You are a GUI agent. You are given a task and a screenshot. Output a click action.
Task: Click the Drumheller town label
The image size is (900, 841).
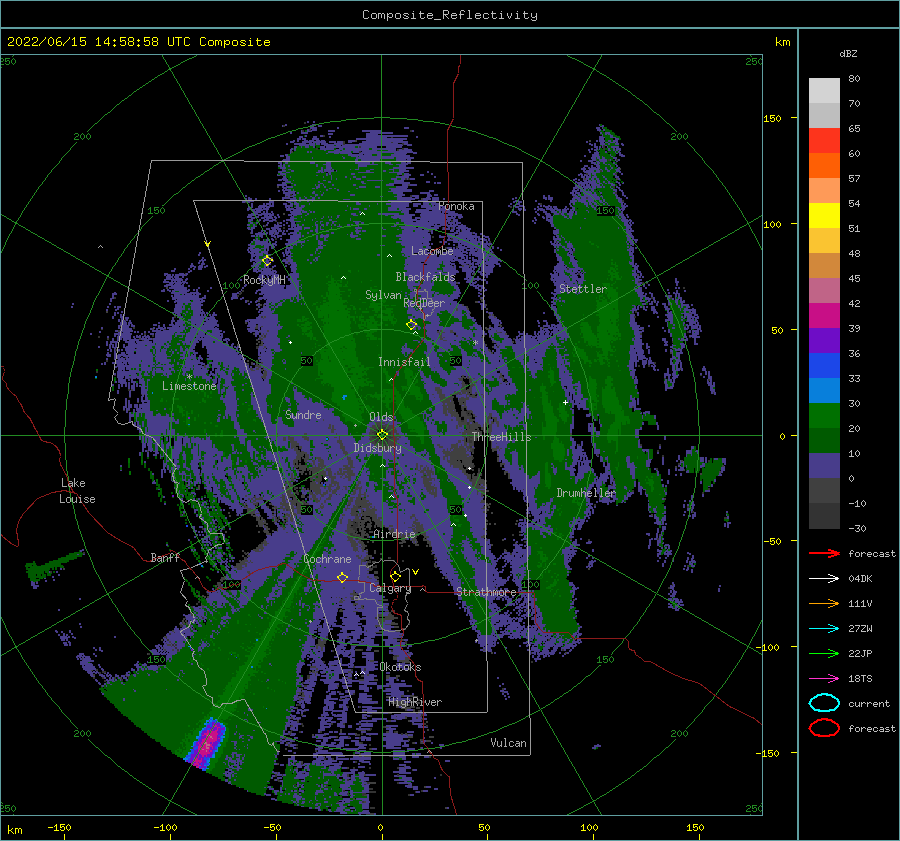pyautogui.click(x=586, y=493)
